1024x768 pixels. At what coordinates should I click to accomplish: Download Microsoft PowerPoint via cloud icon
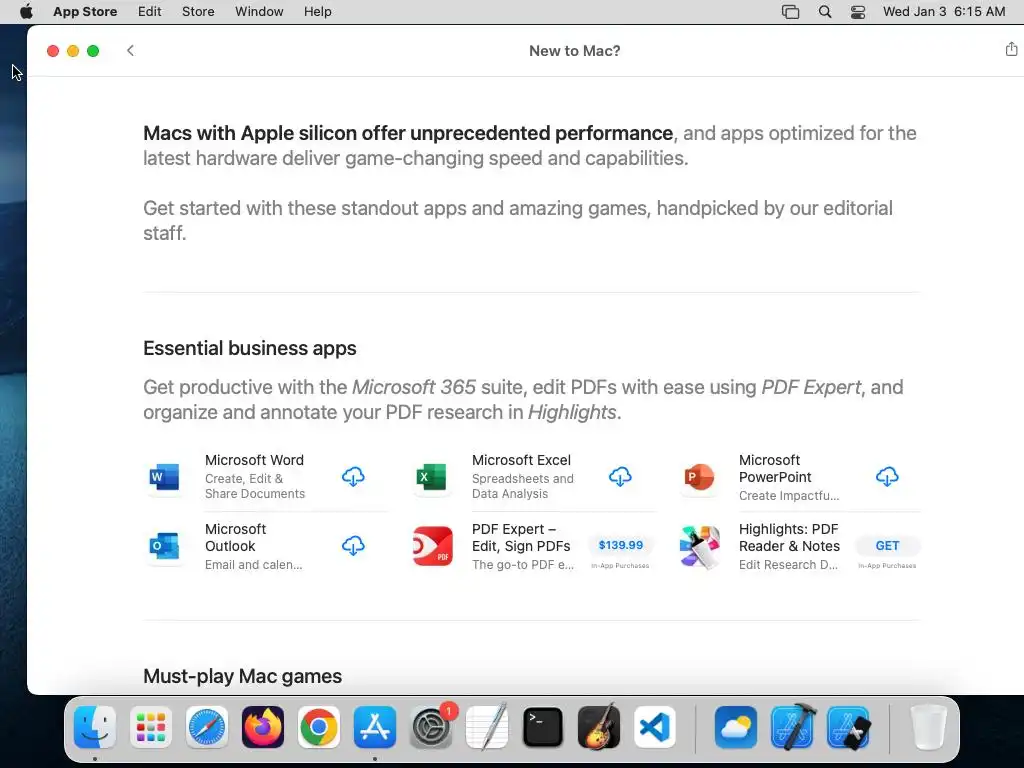[887, 477]
